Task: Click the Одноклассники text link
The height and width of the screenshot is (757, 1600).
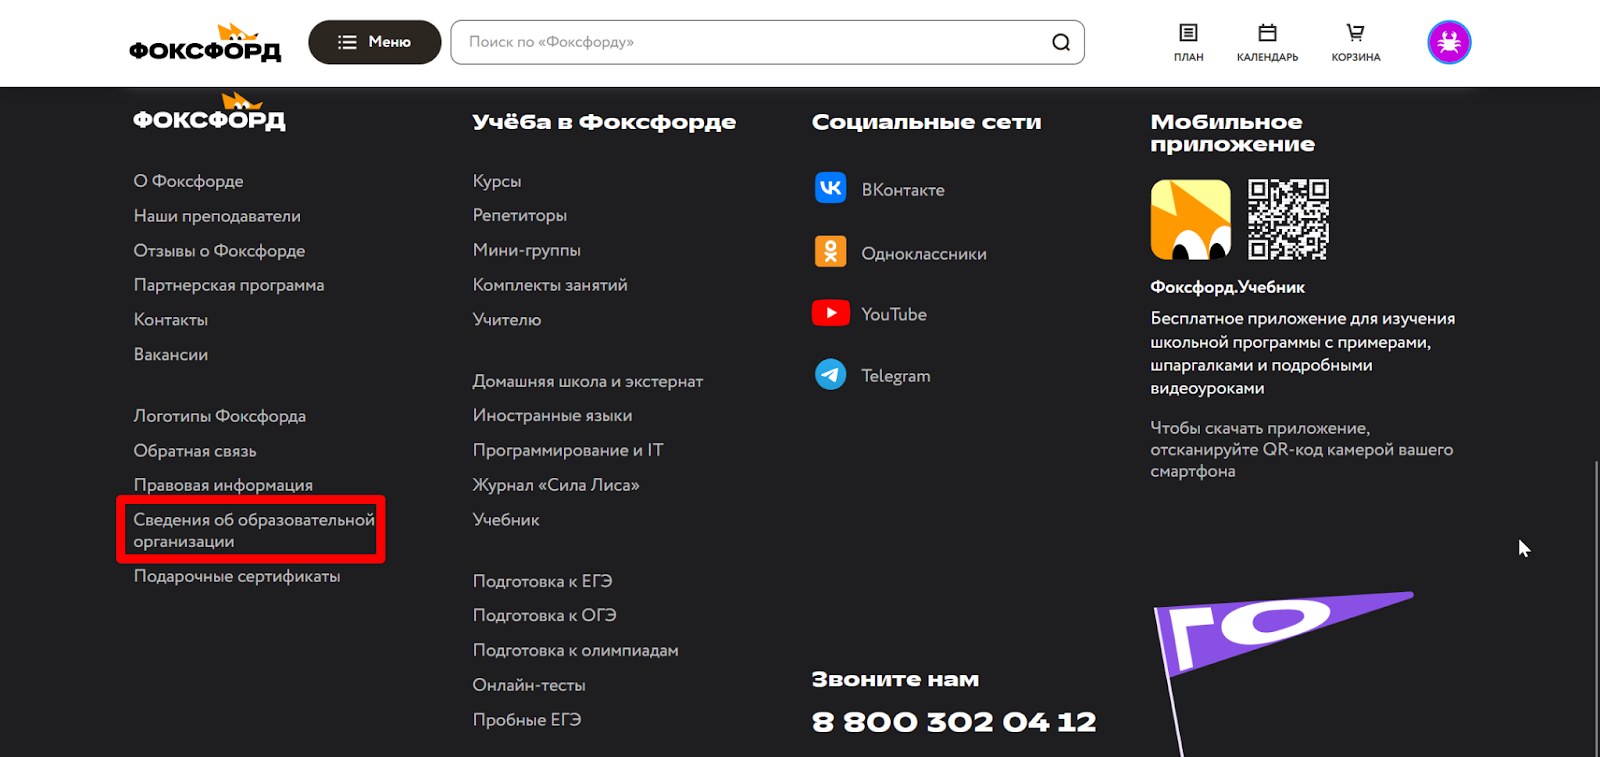Action: 924,254
